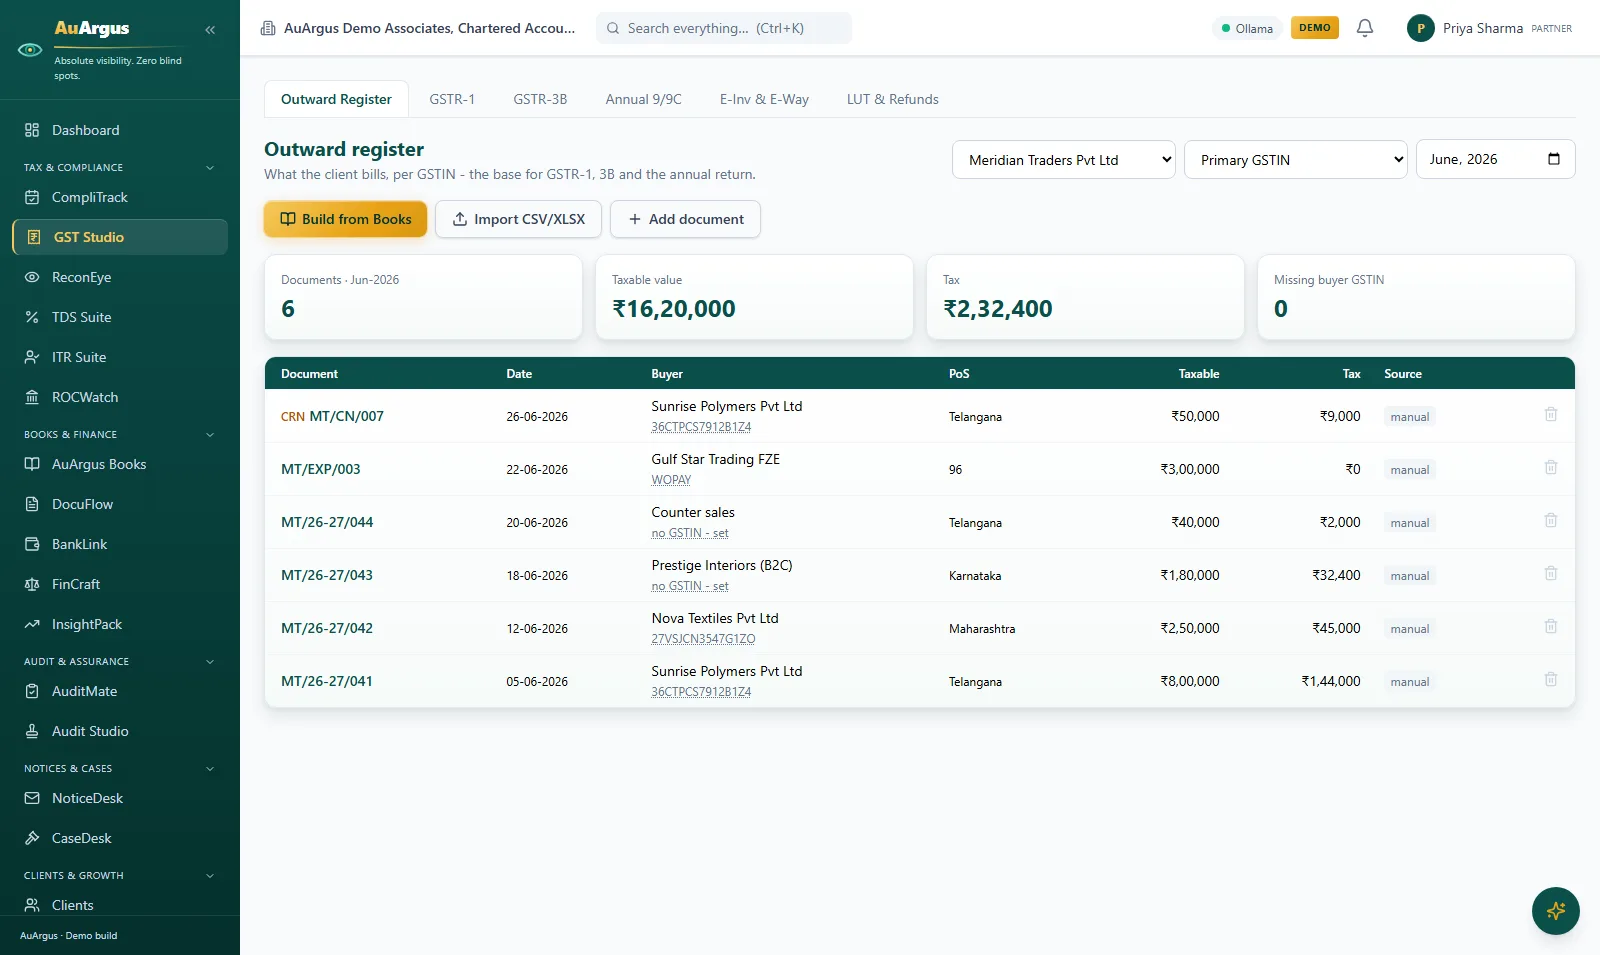1600x955 pixels.
Task: Open the Clients section
Action: 120,904
